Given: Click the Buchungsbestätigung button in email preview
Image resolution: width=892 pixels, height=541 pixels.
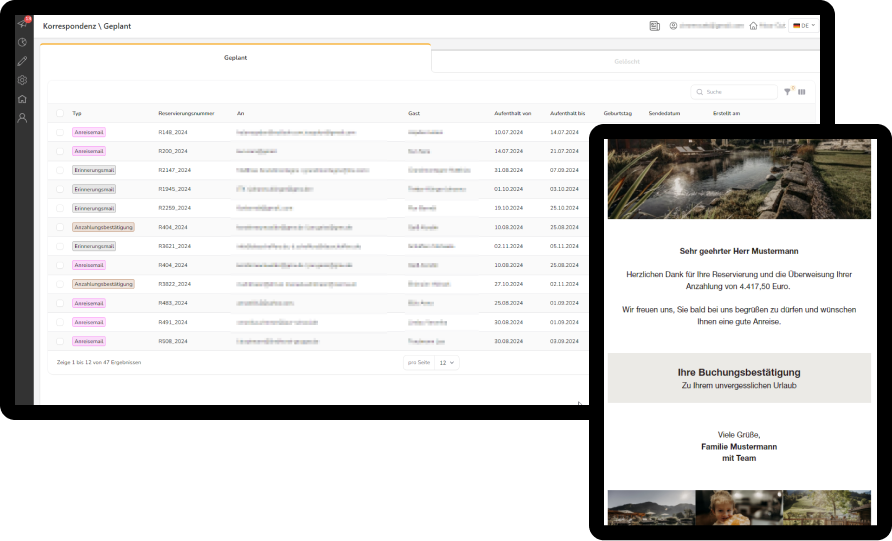Looking at the screenshot, I should [738, 378].
